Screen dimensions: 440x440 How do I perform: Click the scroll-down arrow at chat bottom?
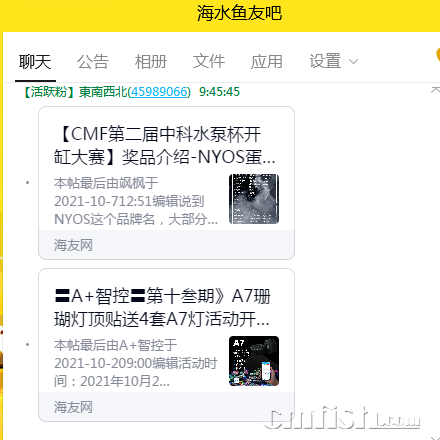pos(435,438)
